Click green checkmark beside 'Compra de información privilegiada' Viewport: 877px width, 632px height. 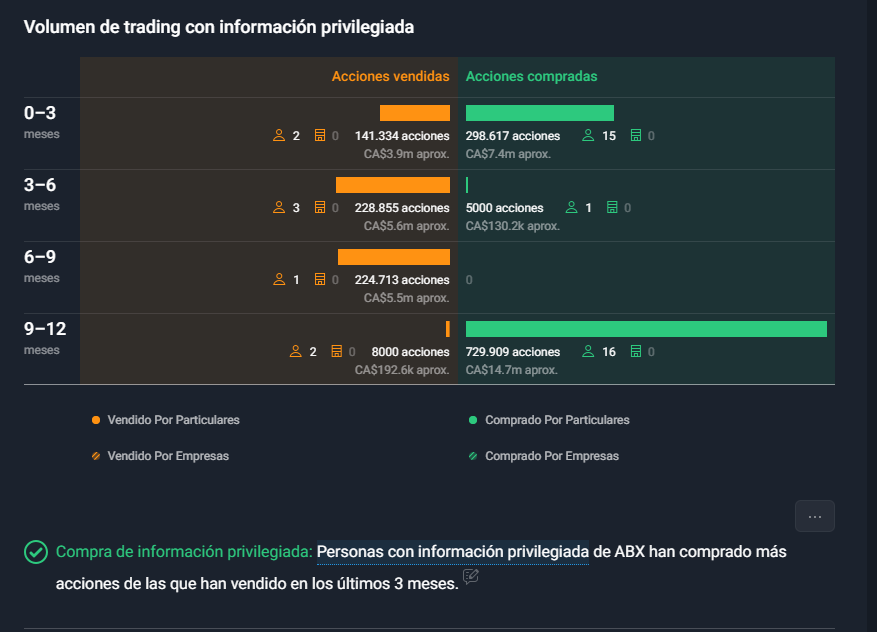pyautogui.click(x=36, y=552)
